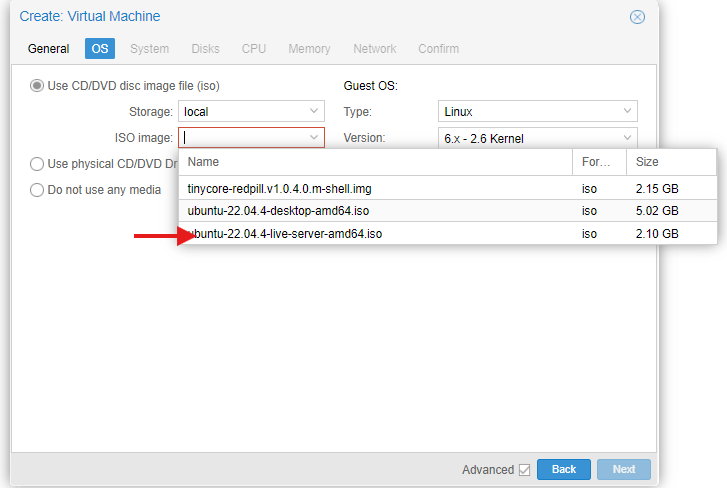Switch to the Memory tab
727x488 pixels.
coord(309,49)
